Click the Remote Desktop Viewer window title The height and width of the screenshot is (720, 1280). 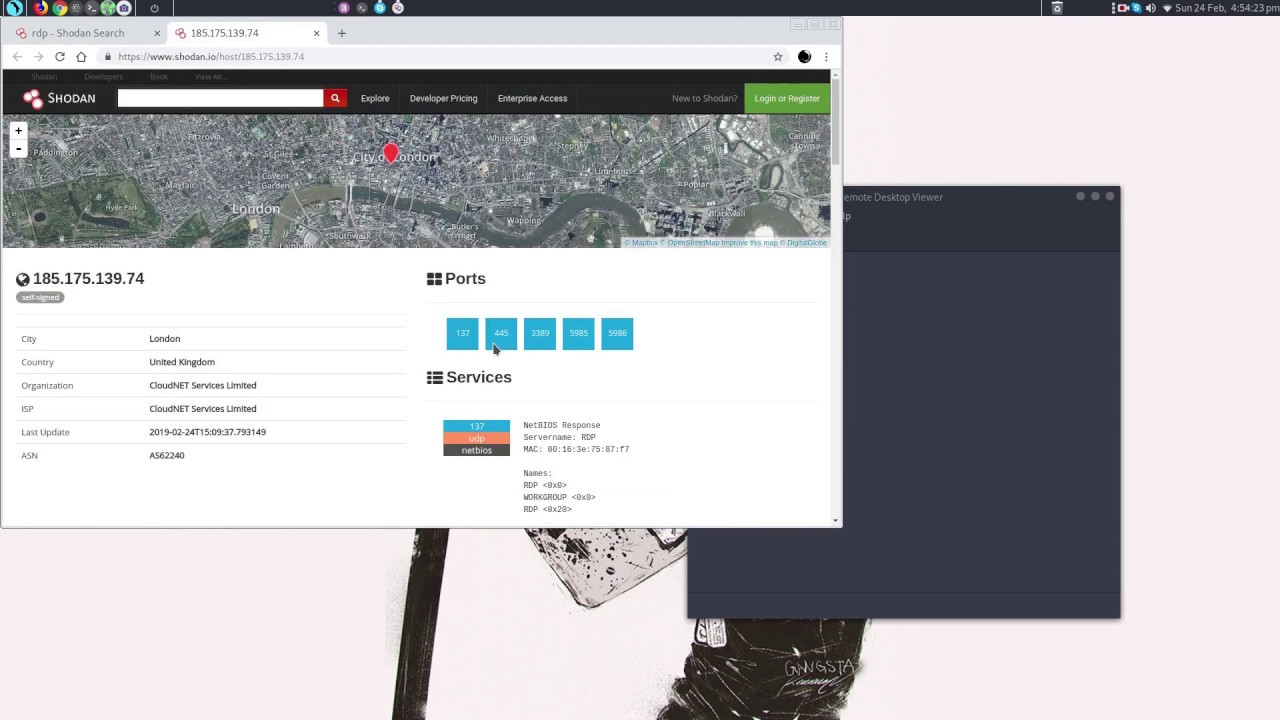(x=893, y=197)
